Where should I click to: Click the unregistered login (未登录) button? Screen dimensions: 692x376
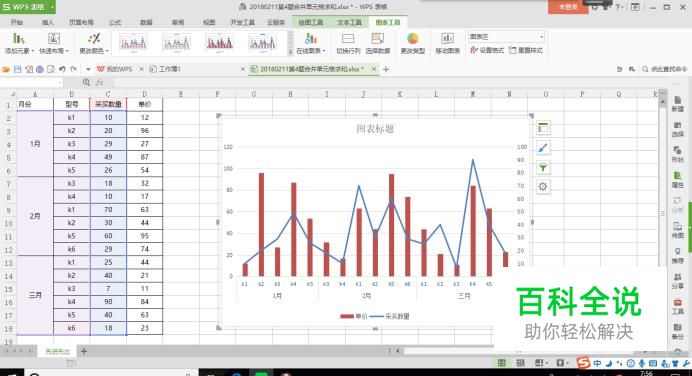pyautogui.click(x=568, y=7)
